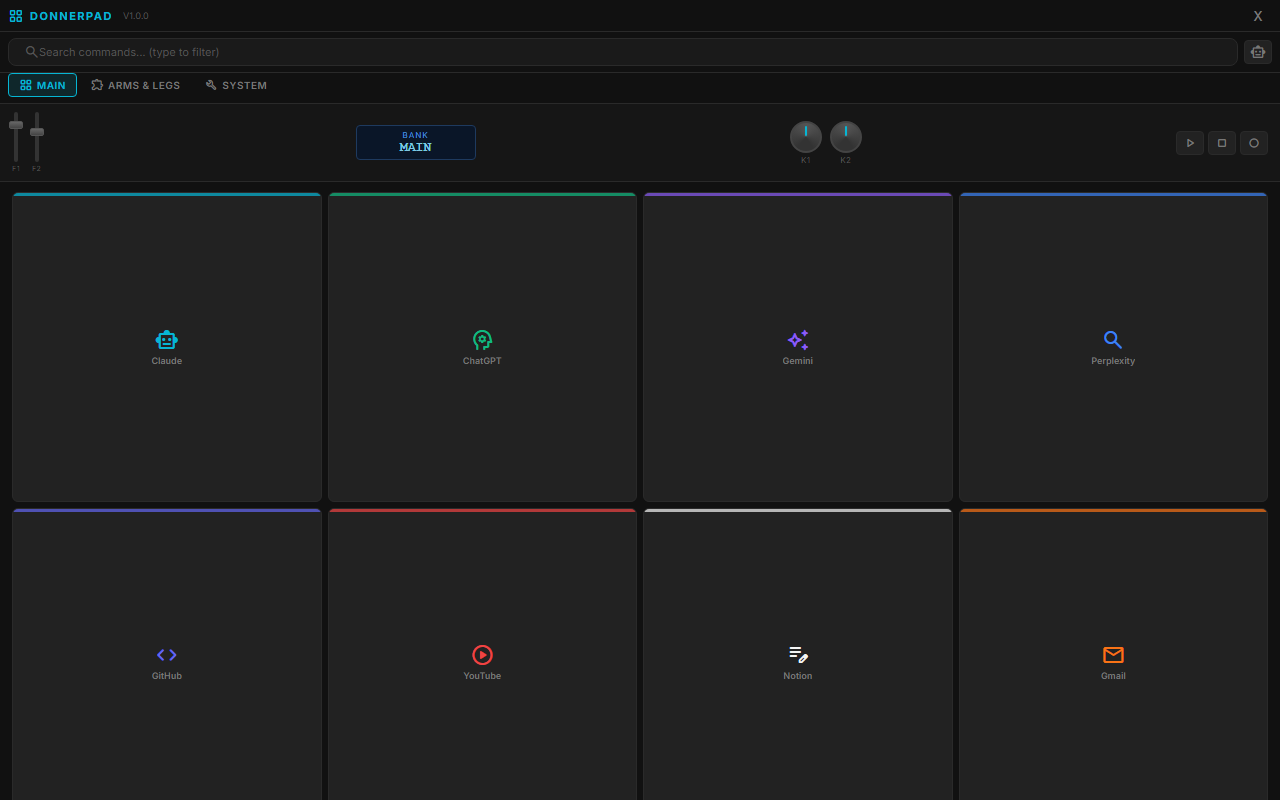Switch to the Main tab

[x=43, y=85]
